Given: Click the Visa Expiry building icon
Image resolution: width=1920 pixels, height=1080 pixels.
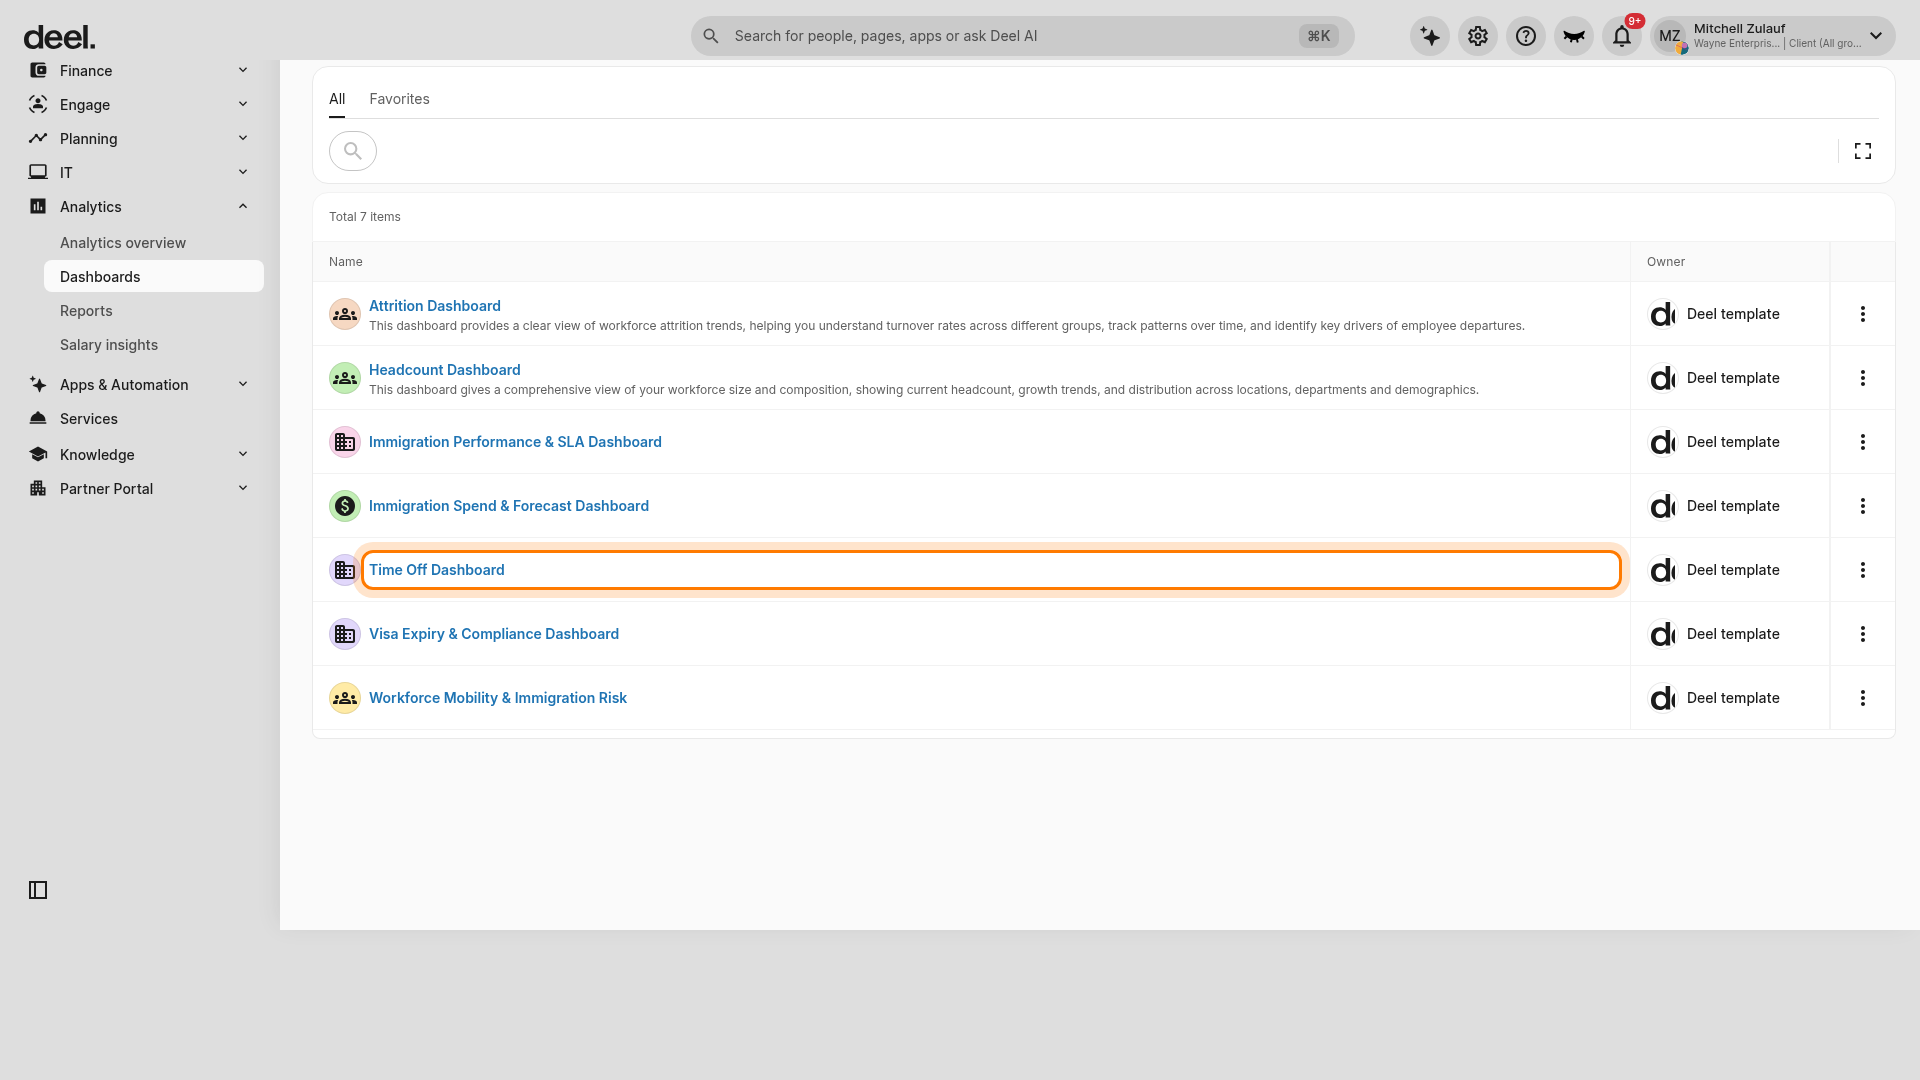Looking at the screenshot, I should [345, 634].
